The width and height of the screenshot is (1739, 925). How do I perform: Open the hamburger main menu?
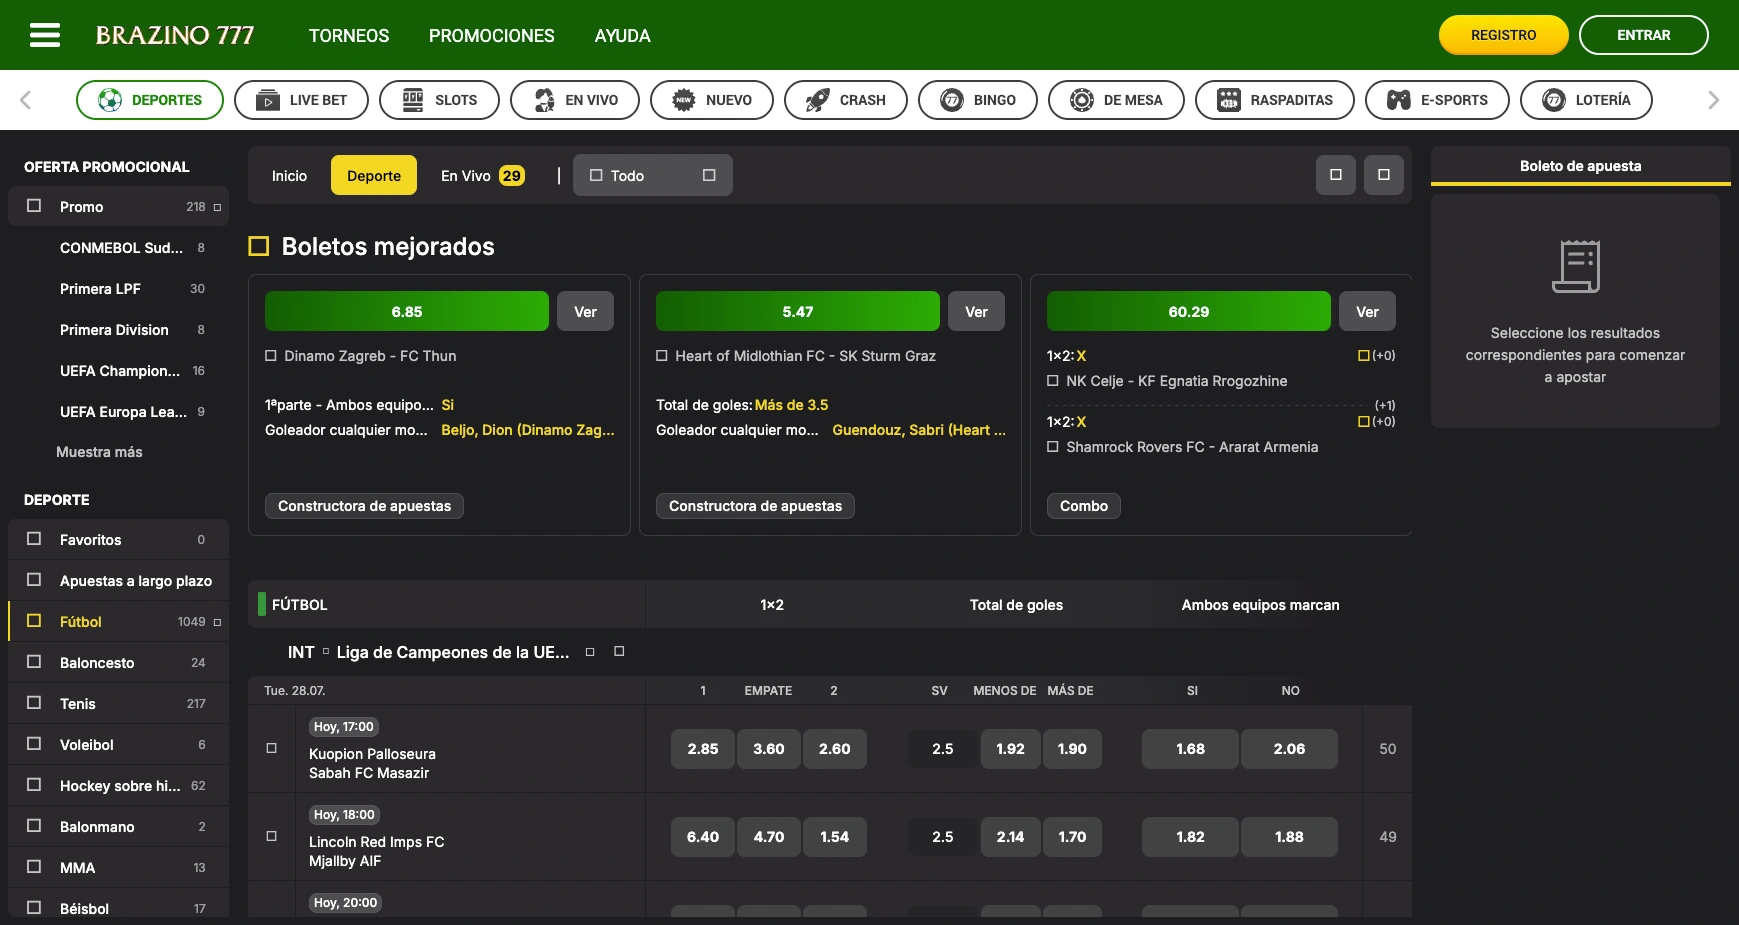tap(45, 36)
